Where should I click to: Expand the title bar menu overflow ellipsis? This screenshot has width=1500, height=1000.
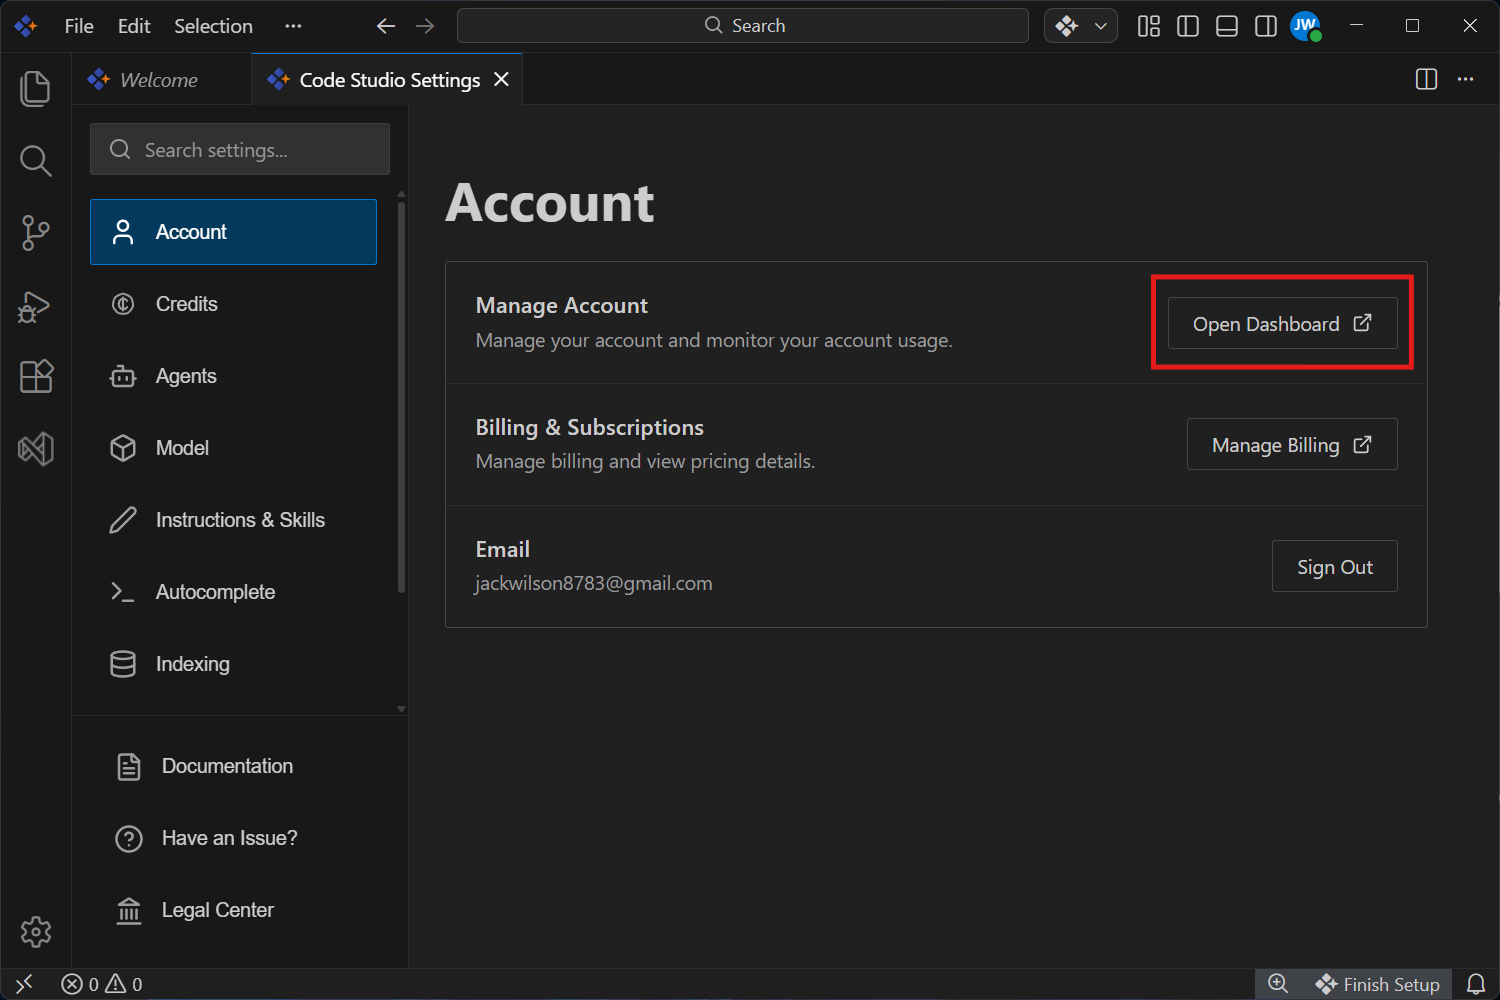coord(293,26)
